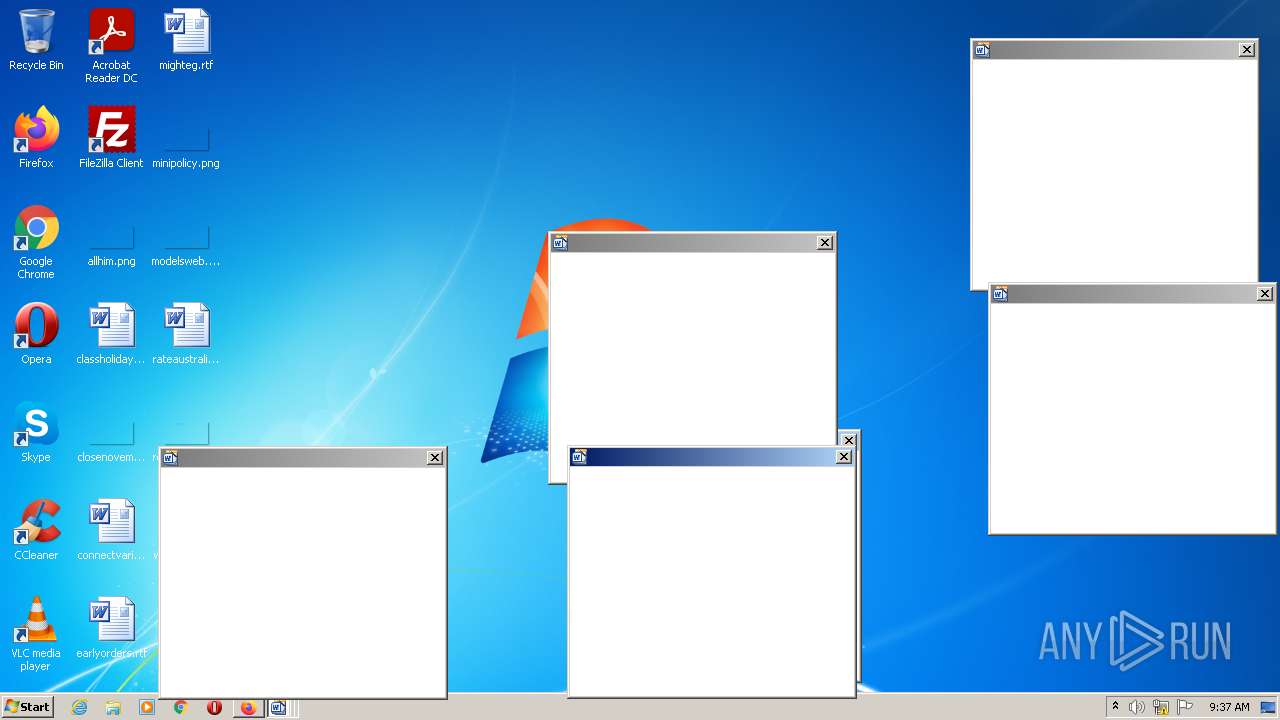The width and height of the screenshot is (1280, 720).
Task: Launch Windows Media Player from the taskbar
Action: click(147, 707)
